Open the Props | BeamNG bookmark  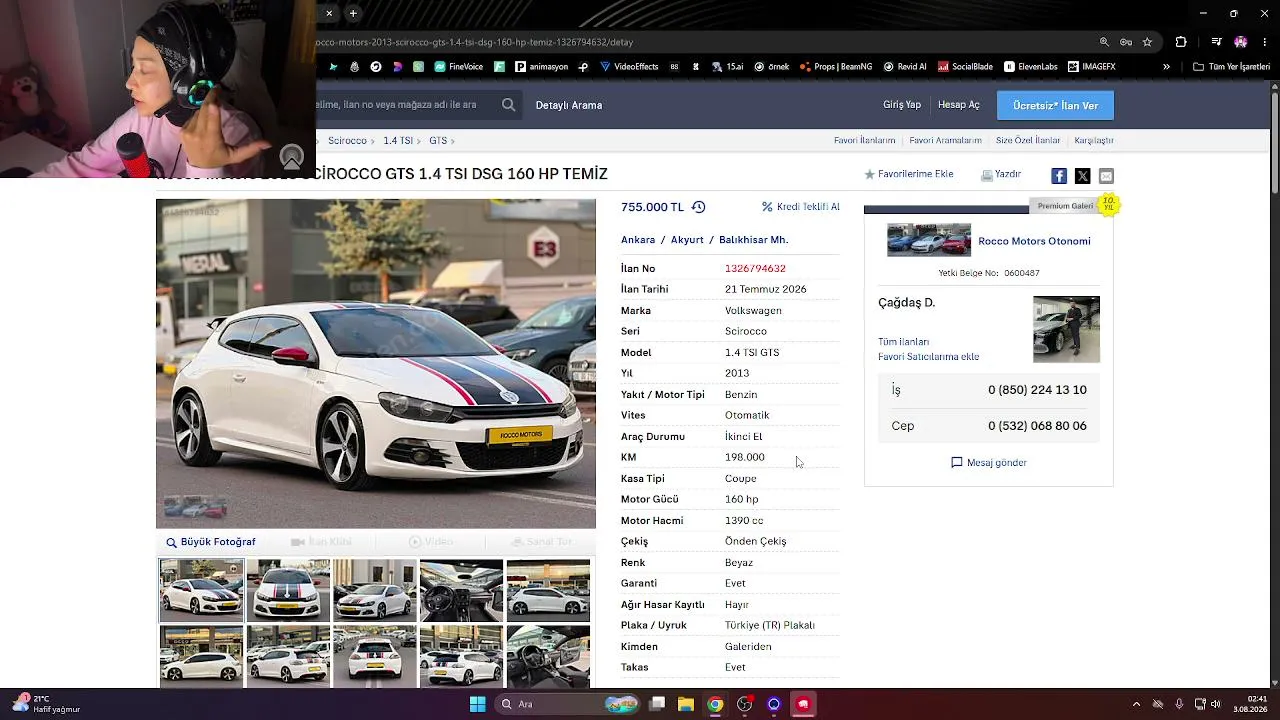(x=836, y=67)
